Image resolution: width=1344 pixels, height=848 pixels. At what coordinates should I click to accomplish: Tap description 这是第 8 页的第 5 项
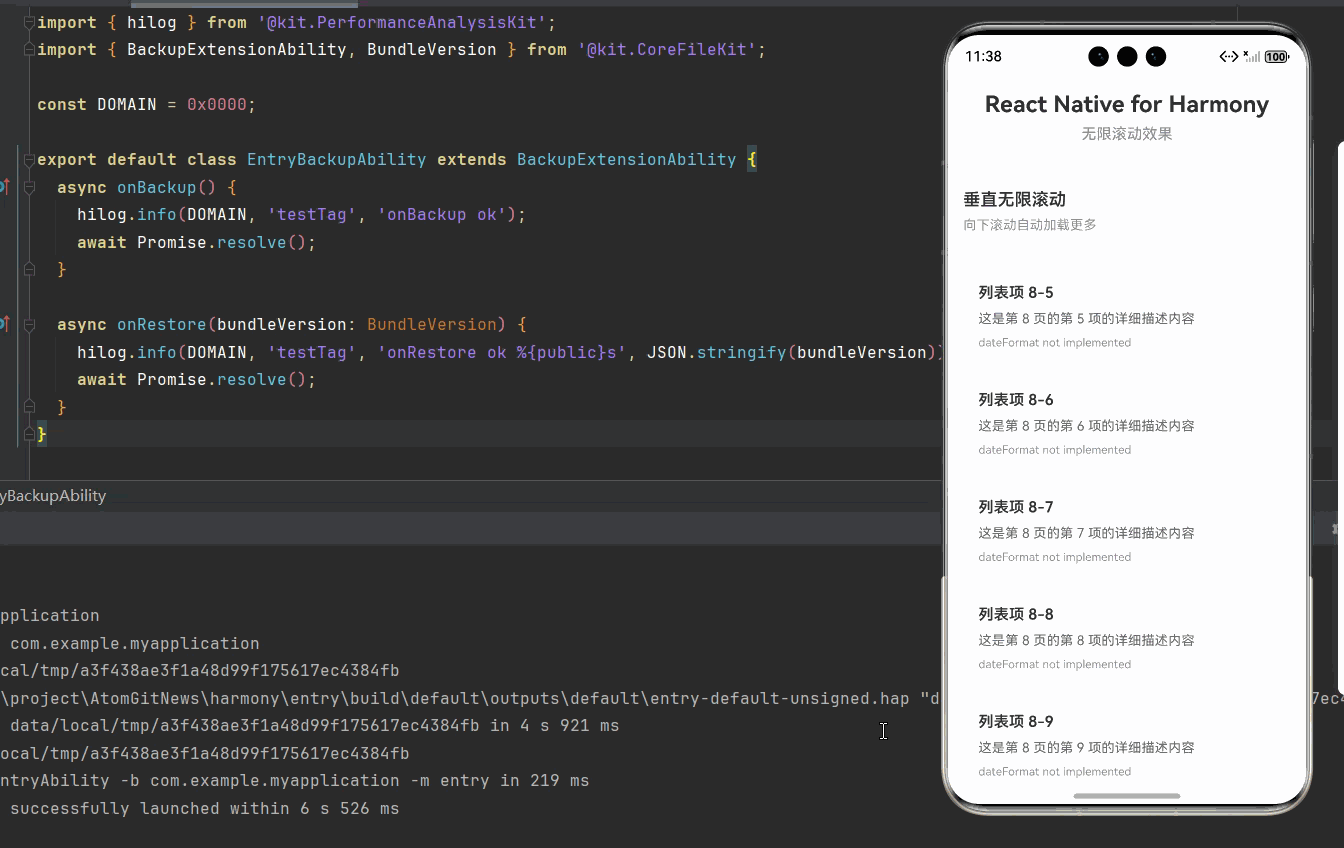(x=1086, y=318)
